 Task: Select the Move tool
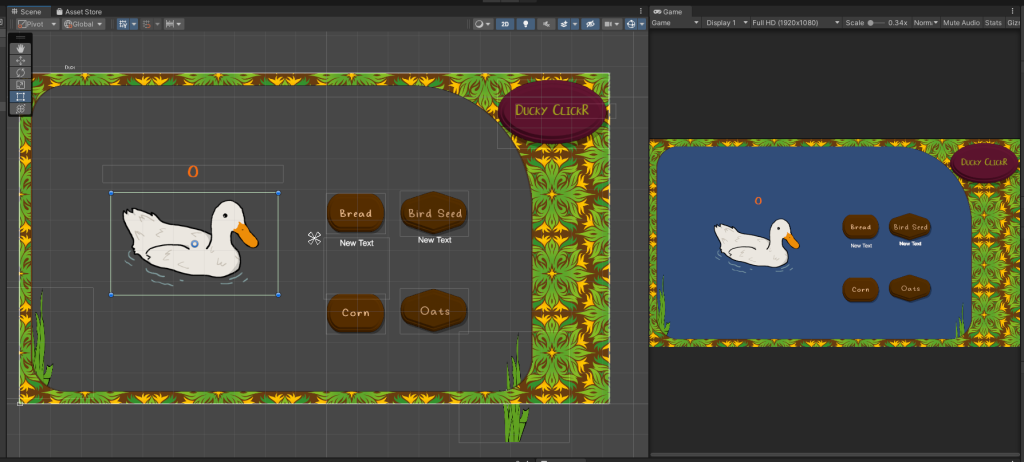point(21,60)
